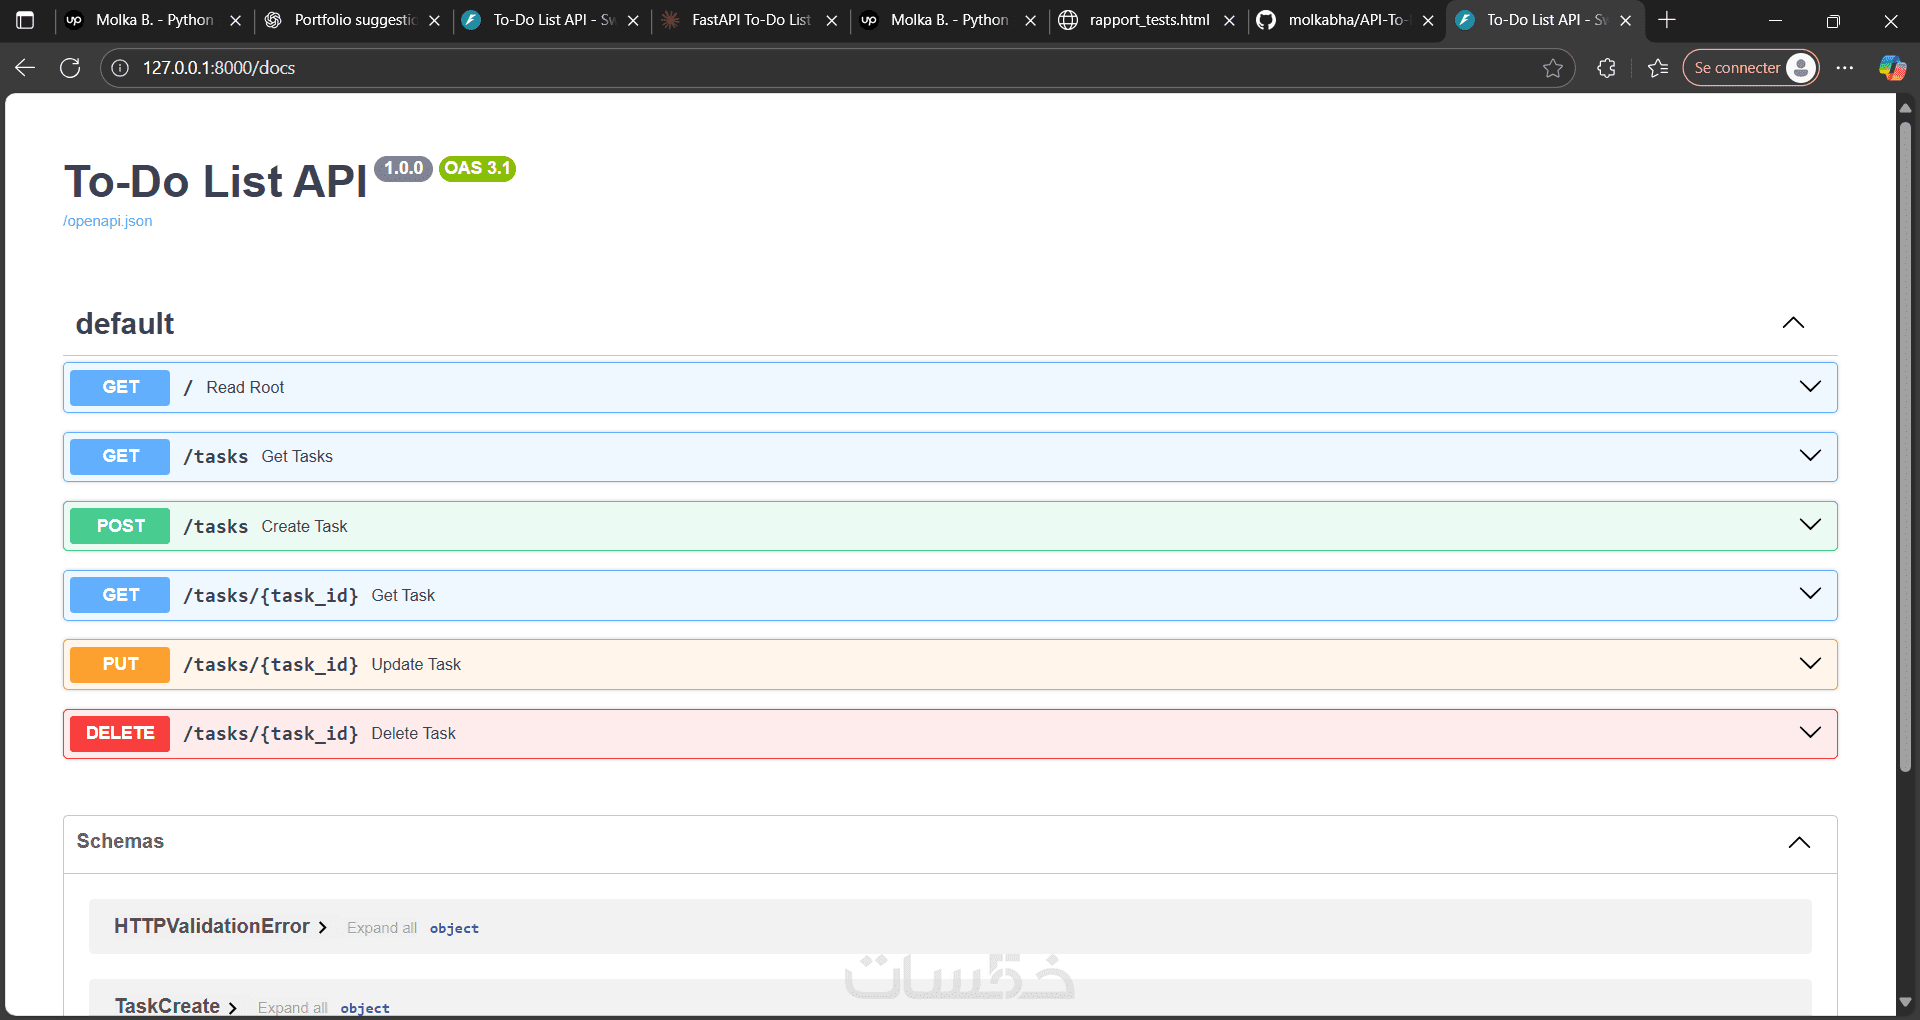
Task: Click the blue GET badge for Get Task
Action: pyautogui.click(x=120, y=595)
